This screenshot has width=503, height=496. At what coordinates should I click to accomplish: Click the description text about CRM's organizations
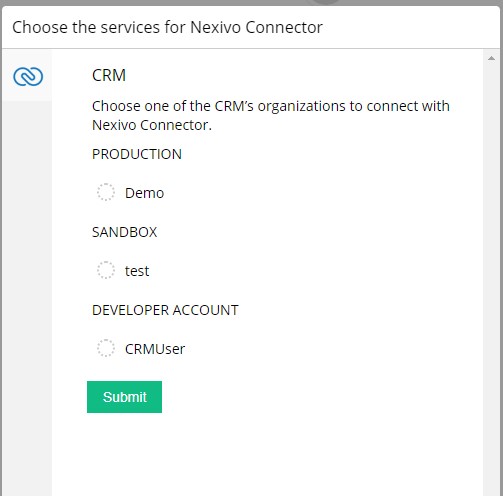pos(271,116)
